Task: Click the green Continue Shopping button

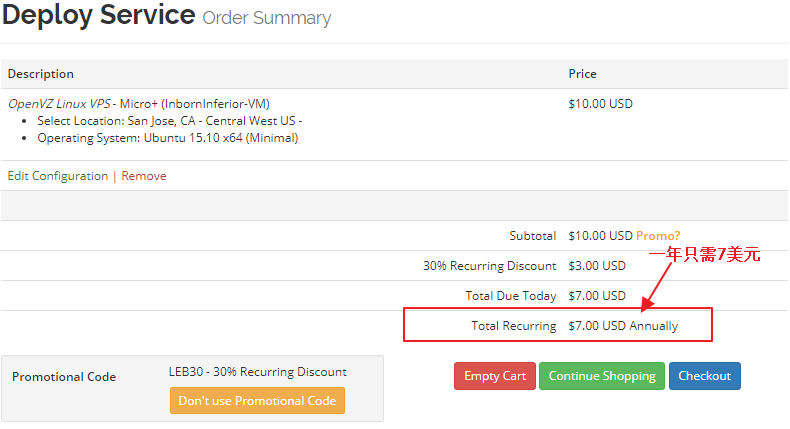Action: [602, 376]
